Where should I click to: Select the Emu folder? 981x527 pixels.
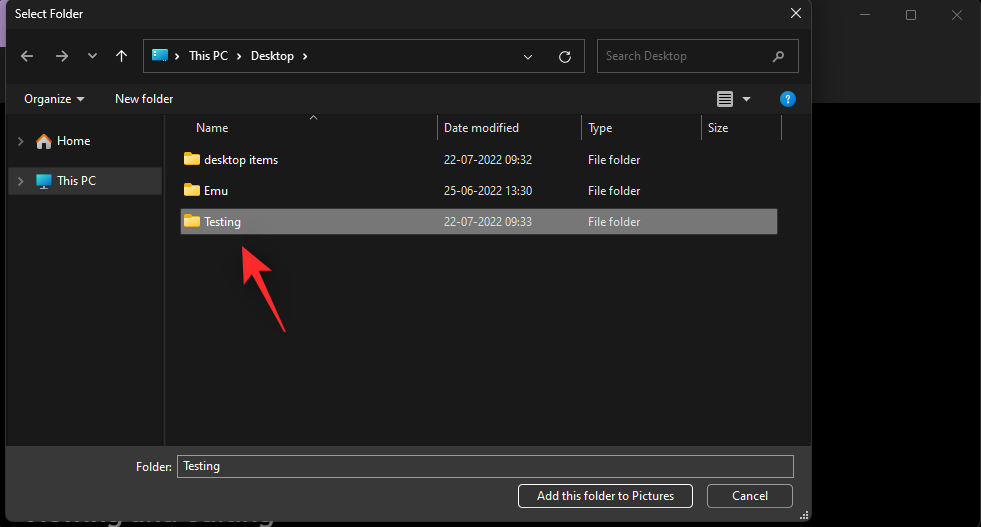click(216, 191)
